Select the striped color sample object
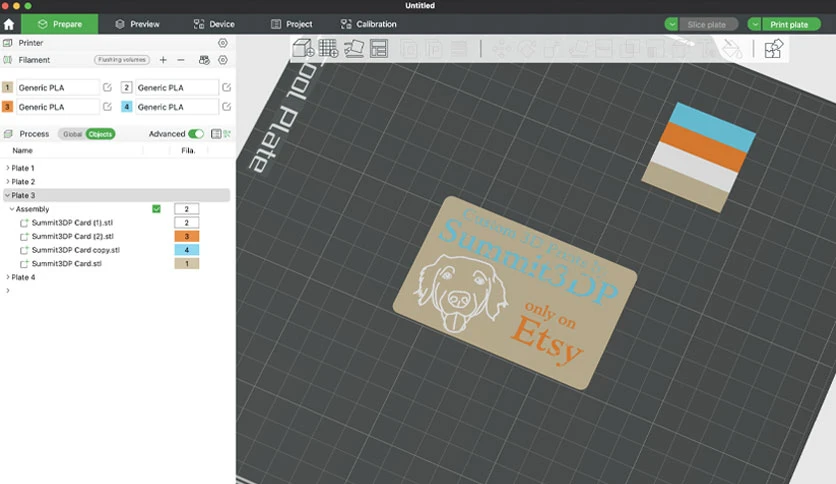The height and width of the screenshot is (484, 836). tap(698, 158)
